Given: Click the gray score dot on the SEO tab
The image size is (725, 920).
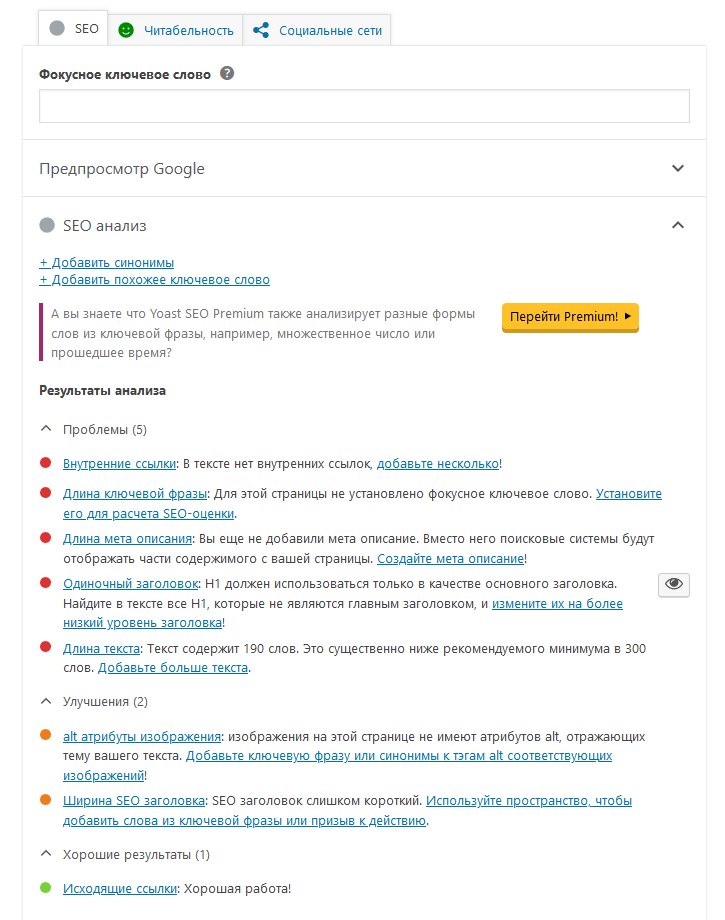Looking at the screenshot, I should (59, 30).
